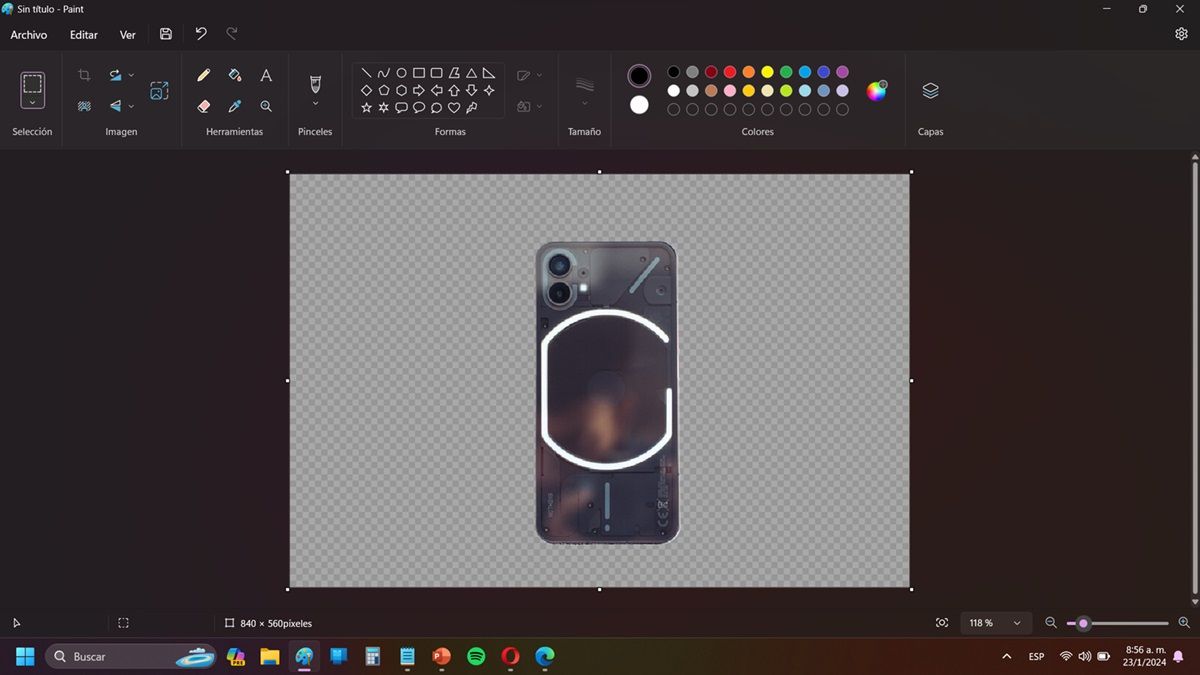The image size is (1200, 675).
Task: Open the Ver menu
Action: [x=128, y=35]
